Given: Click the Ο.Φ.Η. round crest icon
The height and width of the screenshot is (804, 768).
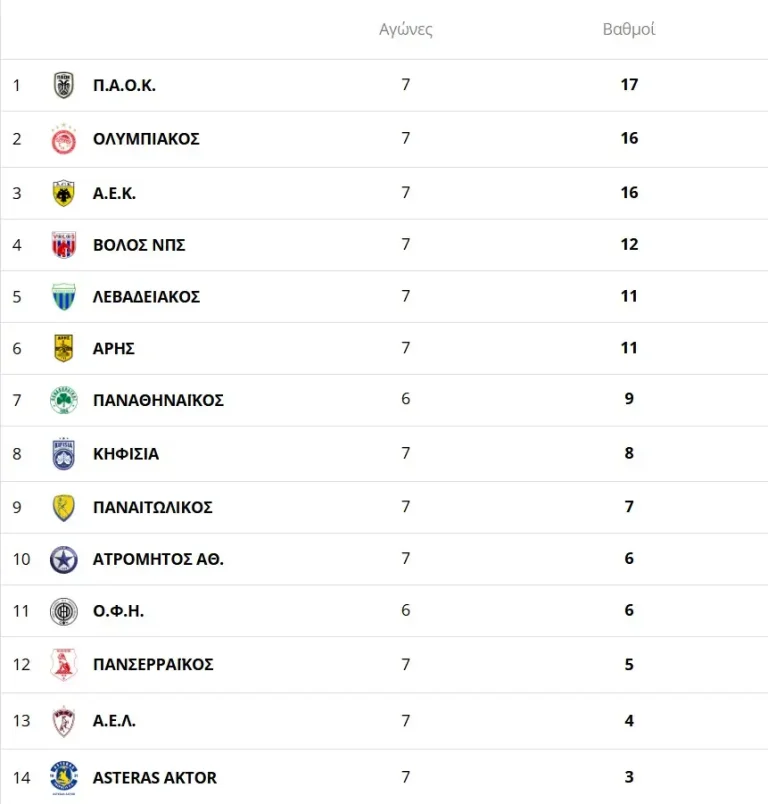Looking at the screenshot, I should 64,611.
